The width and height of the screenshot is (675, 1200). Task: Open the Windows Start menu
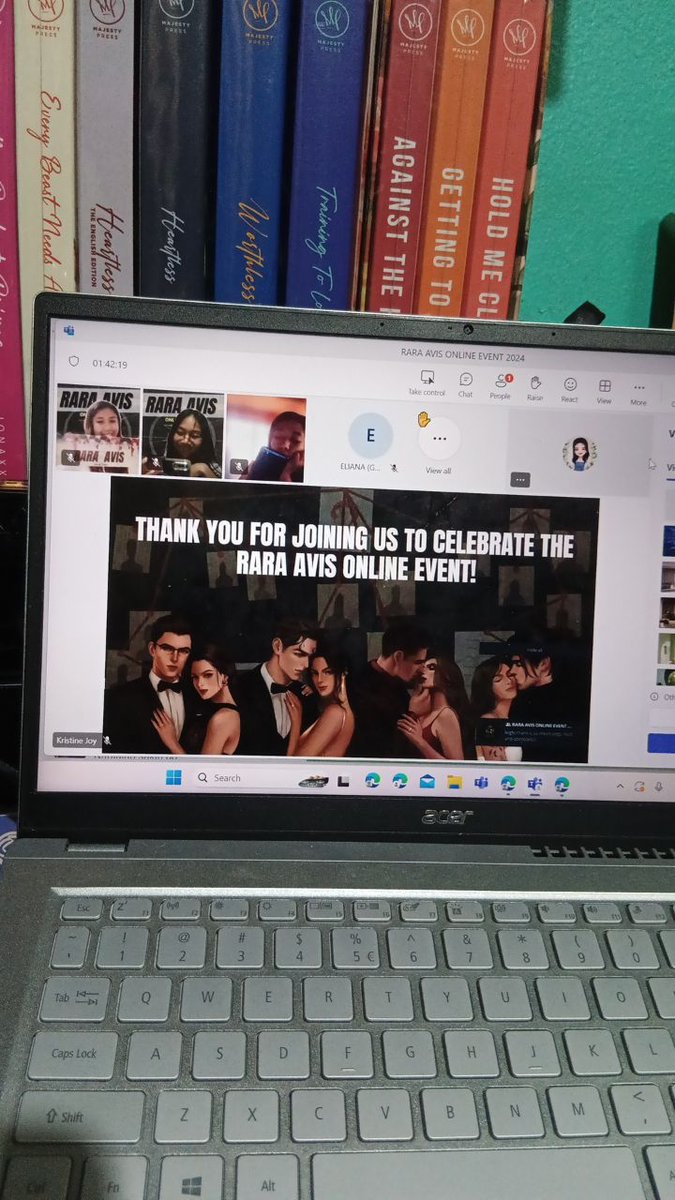click(x=172, y=777)
